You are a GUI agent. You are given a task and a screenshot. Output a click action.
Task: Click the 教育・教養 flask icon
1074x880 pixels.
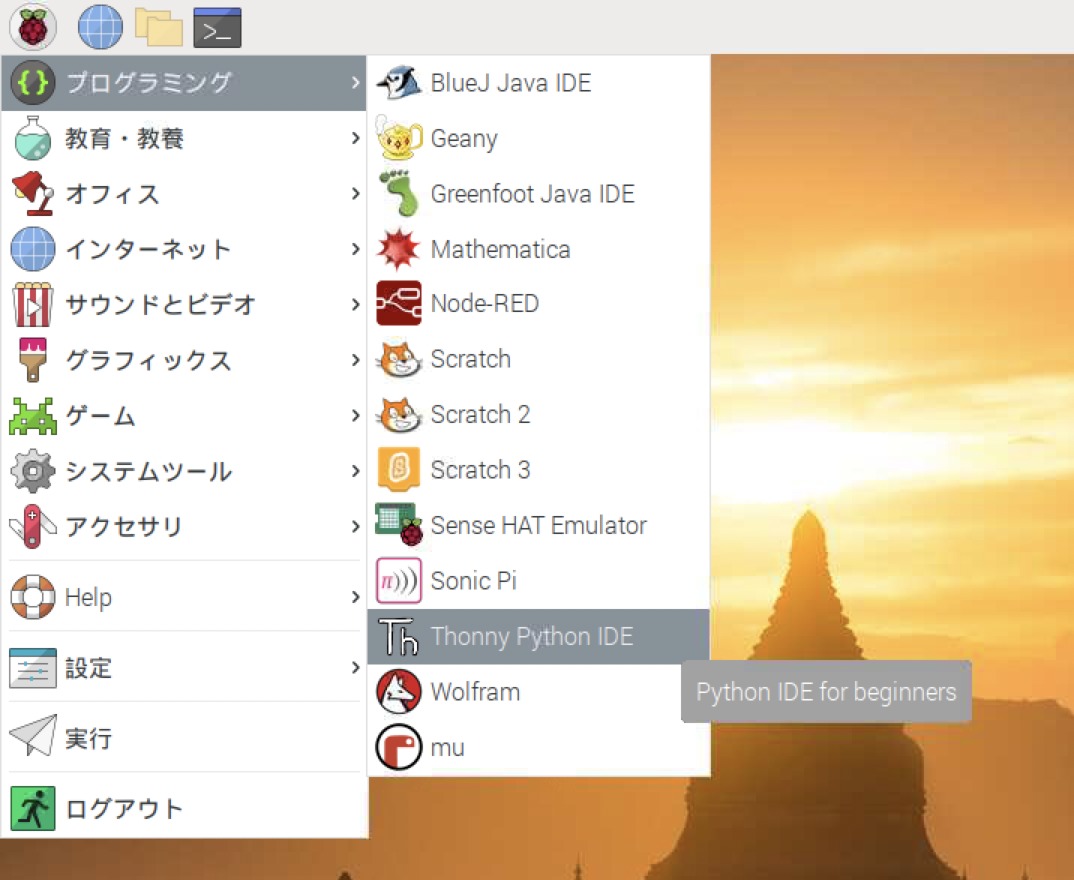click(x=32, y=138)
